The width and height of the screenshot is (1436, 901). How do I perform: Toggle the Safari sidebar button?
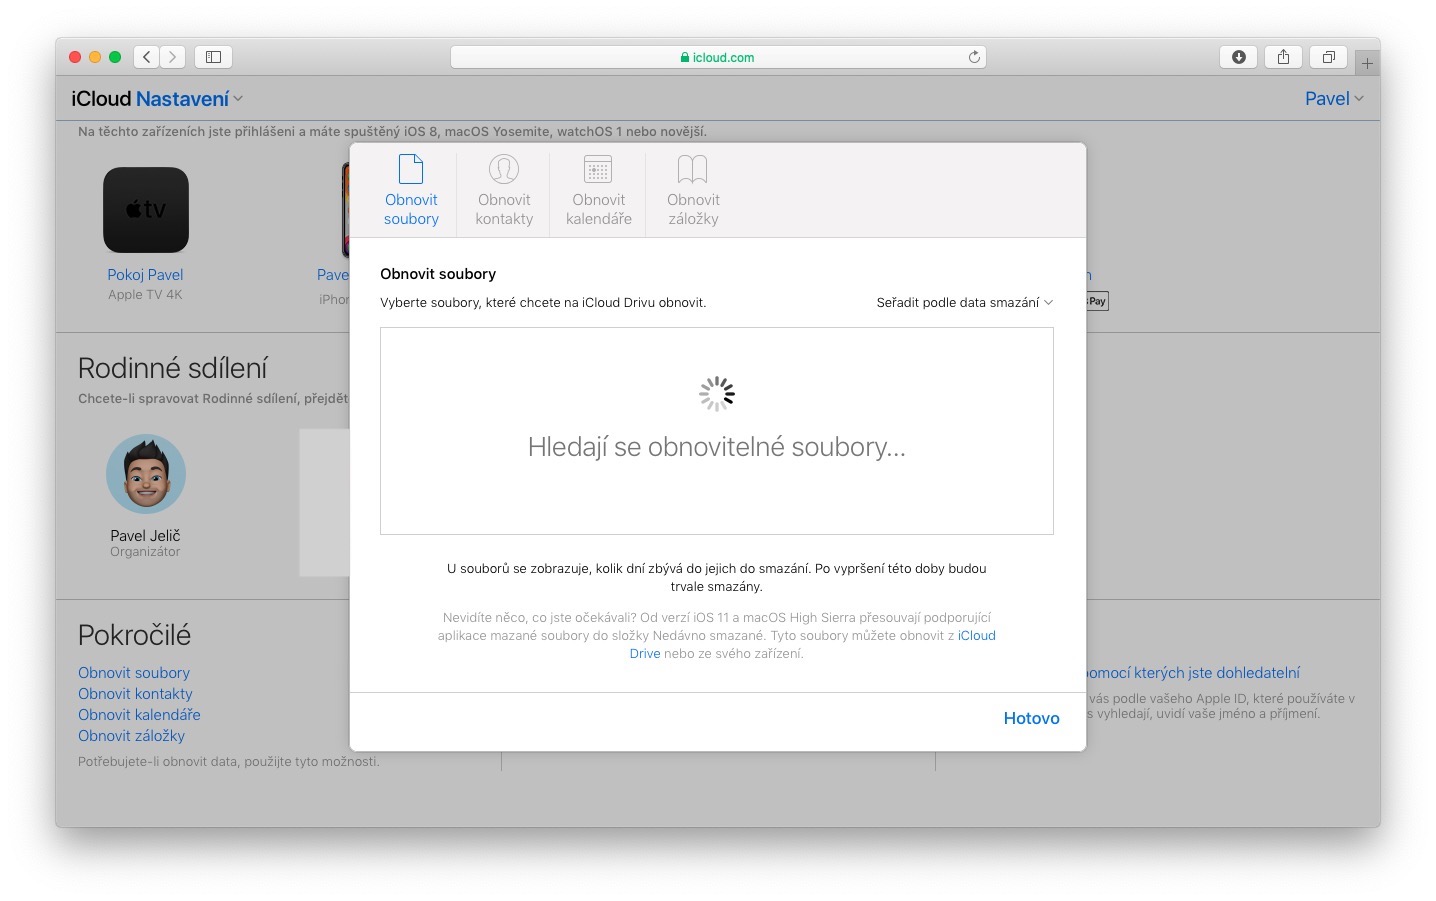tap(213, 57)
